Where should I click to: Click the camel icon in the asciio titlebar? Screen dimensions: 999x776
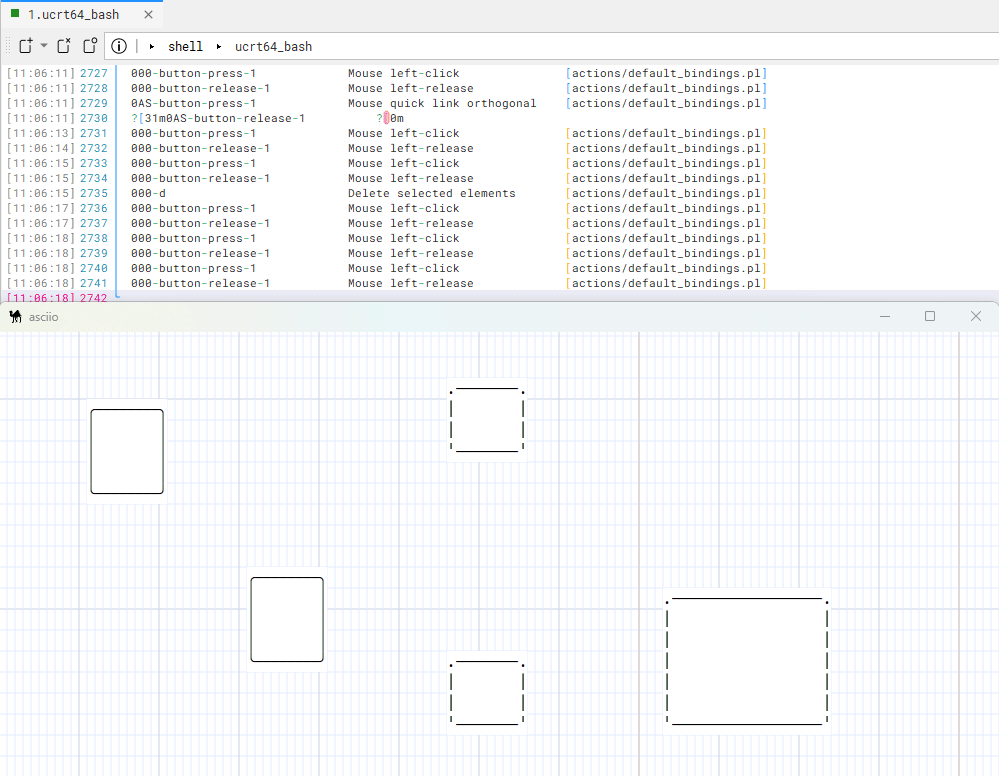(x=14, y=316)
